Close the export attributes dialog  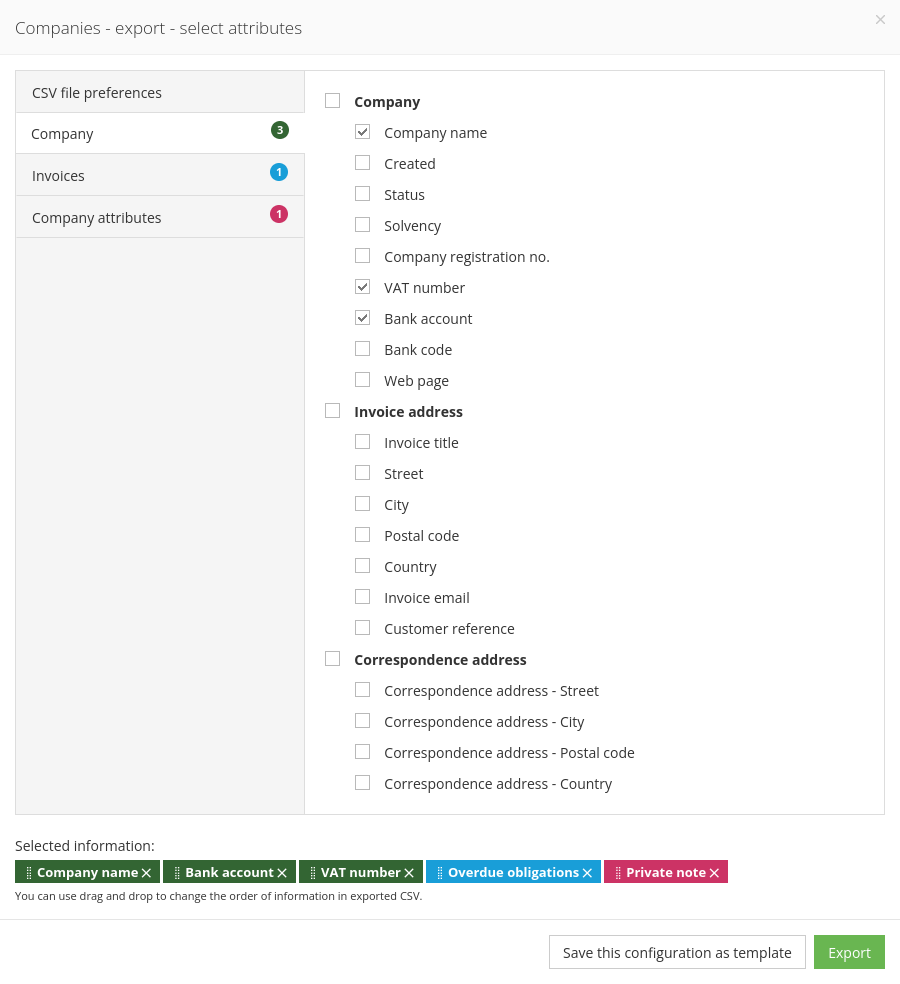pos(880,19)
